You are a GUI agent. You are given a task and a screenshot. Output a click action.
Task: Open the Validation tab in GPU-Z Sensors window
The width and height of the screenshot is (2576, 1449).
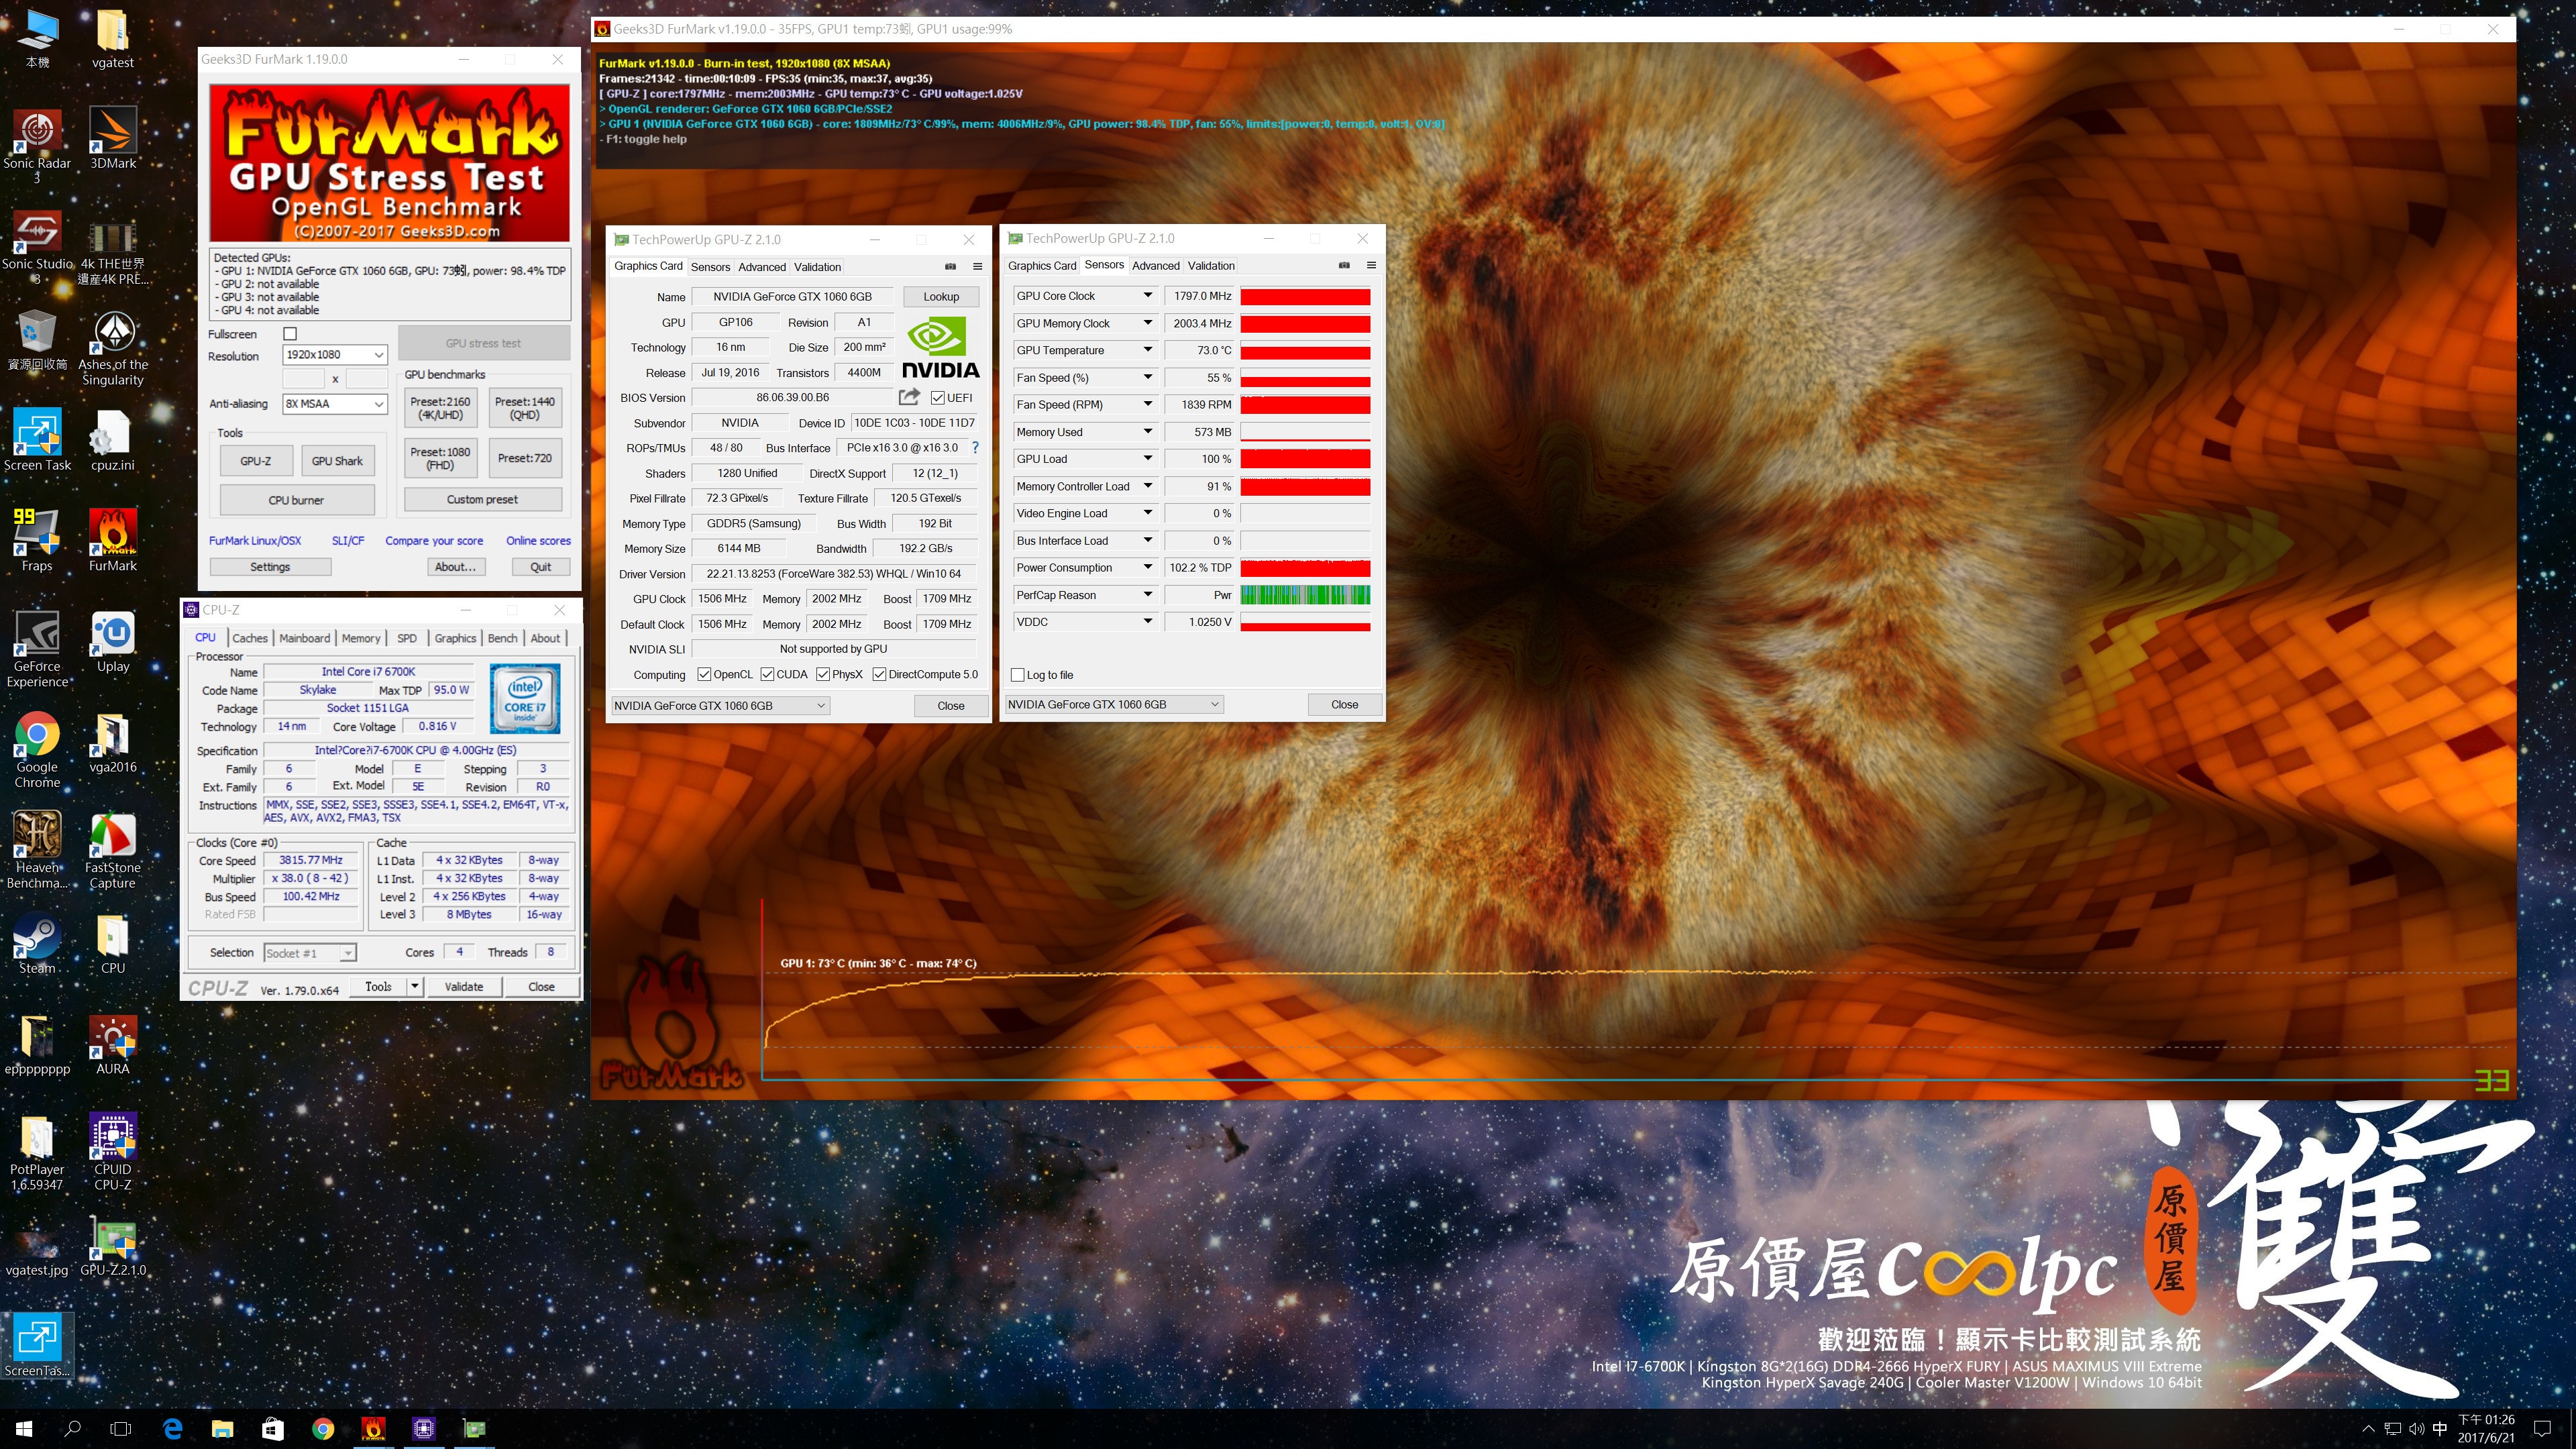click(1211, 266)
